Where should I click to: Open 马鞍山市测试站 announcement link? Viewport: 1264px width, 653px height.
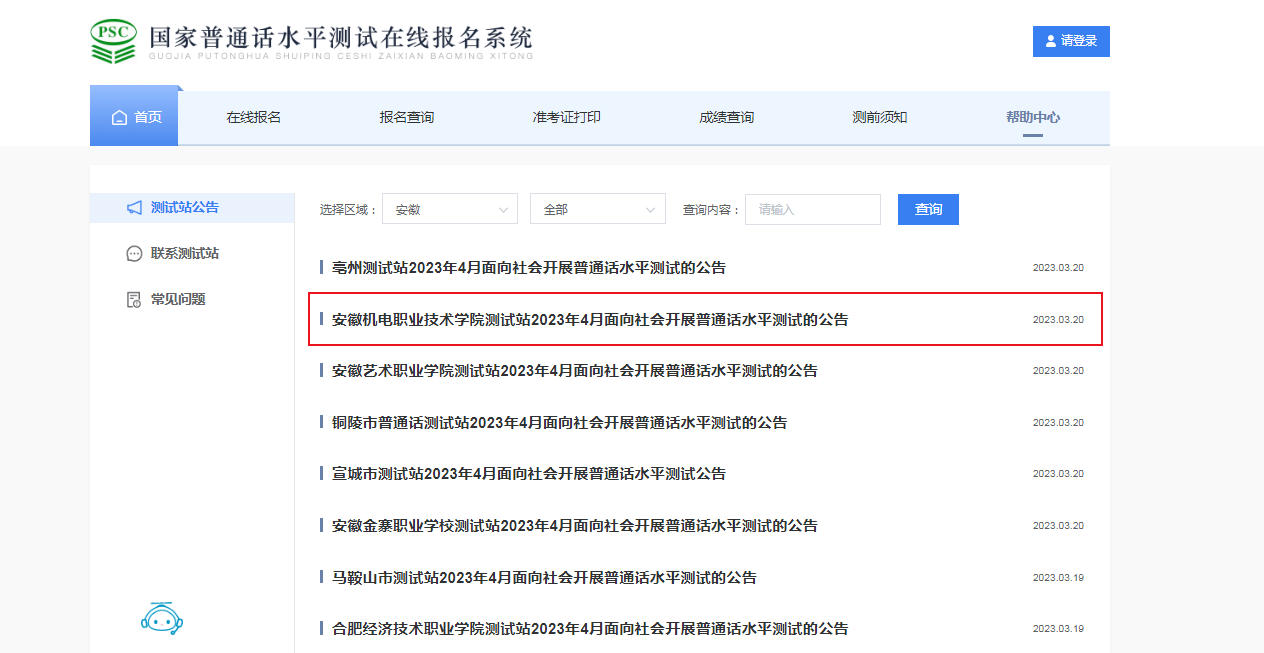544,578
